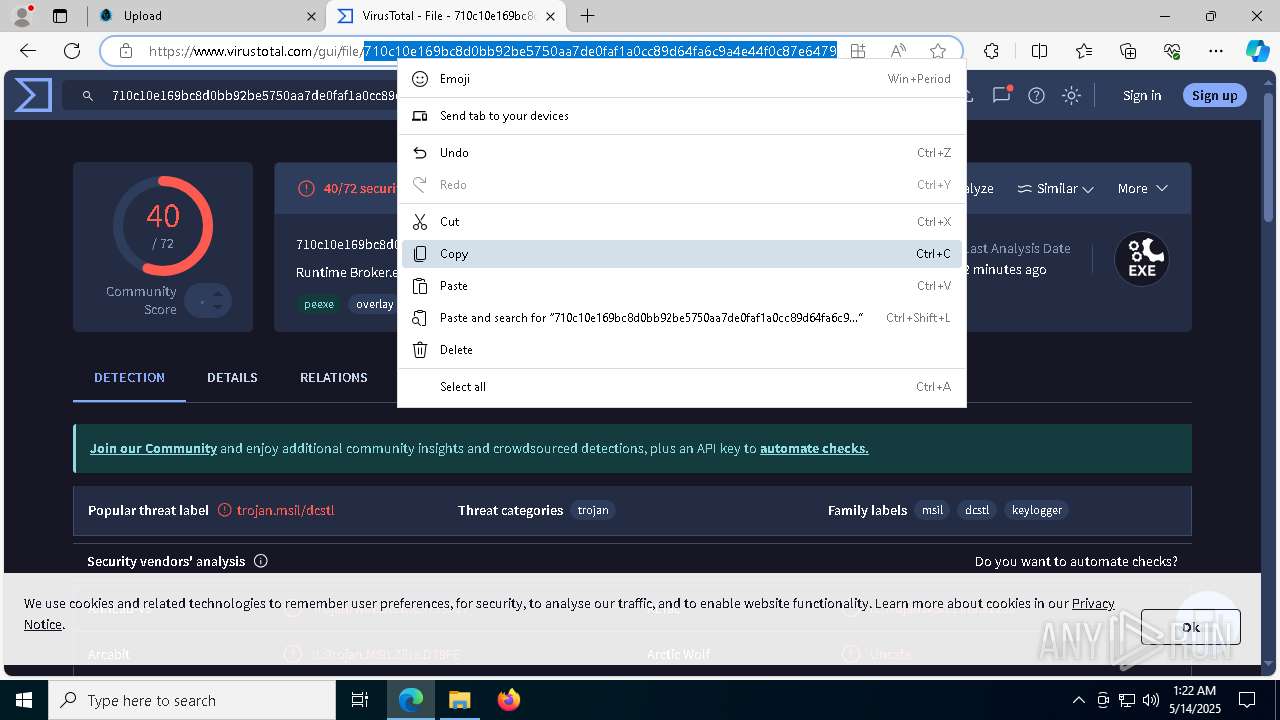Select Paste and search for hash
1280x720 pixels.
(682, 318)
